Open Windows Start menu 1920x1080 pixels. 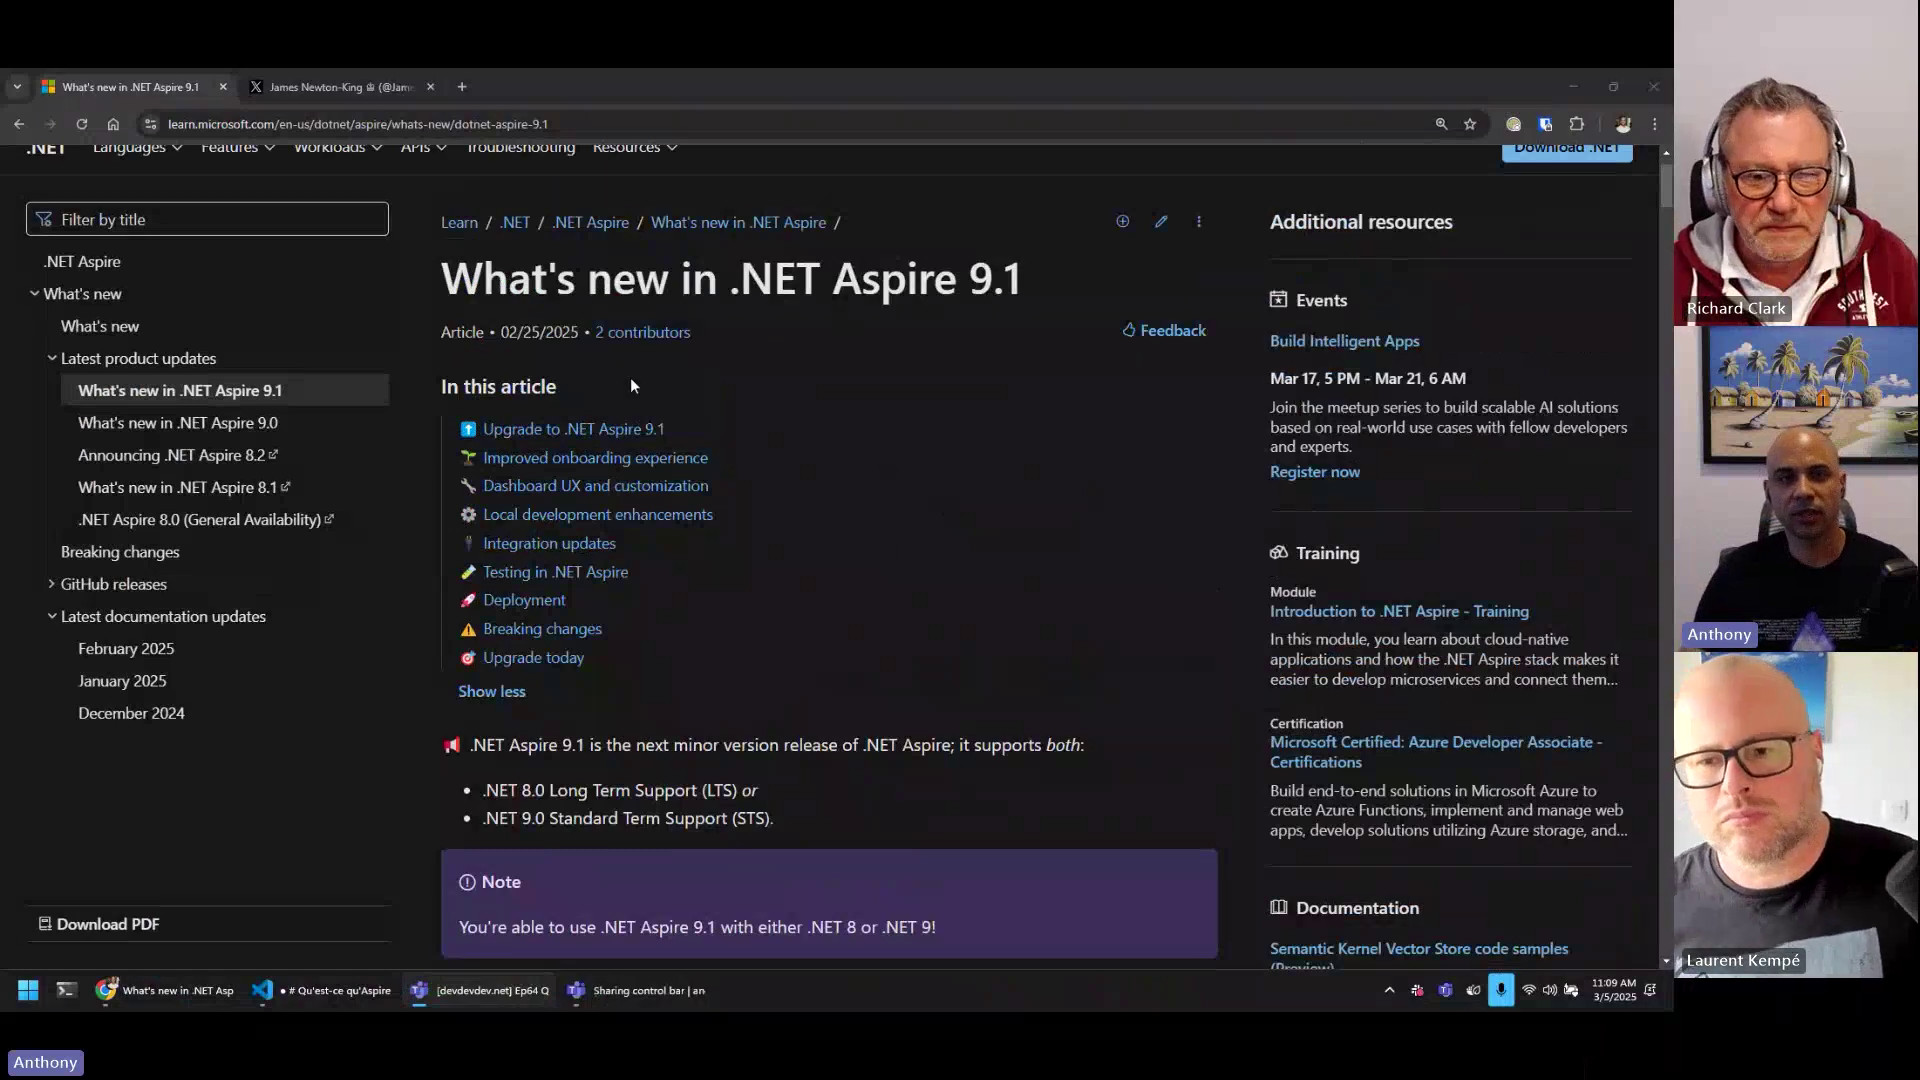click(x=28, y=990)
